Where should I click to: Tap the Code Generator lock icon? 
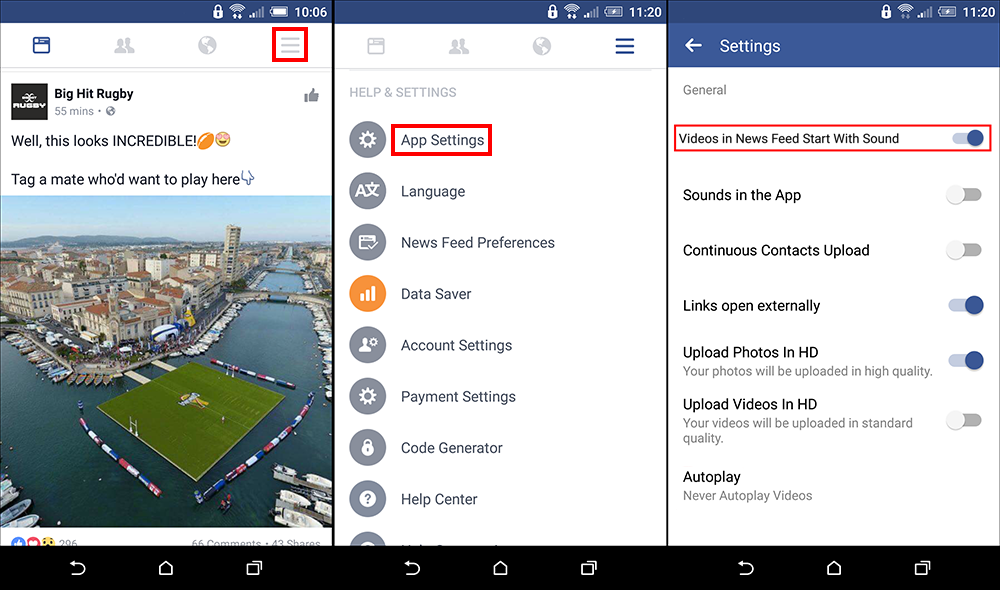pos(367,448)
